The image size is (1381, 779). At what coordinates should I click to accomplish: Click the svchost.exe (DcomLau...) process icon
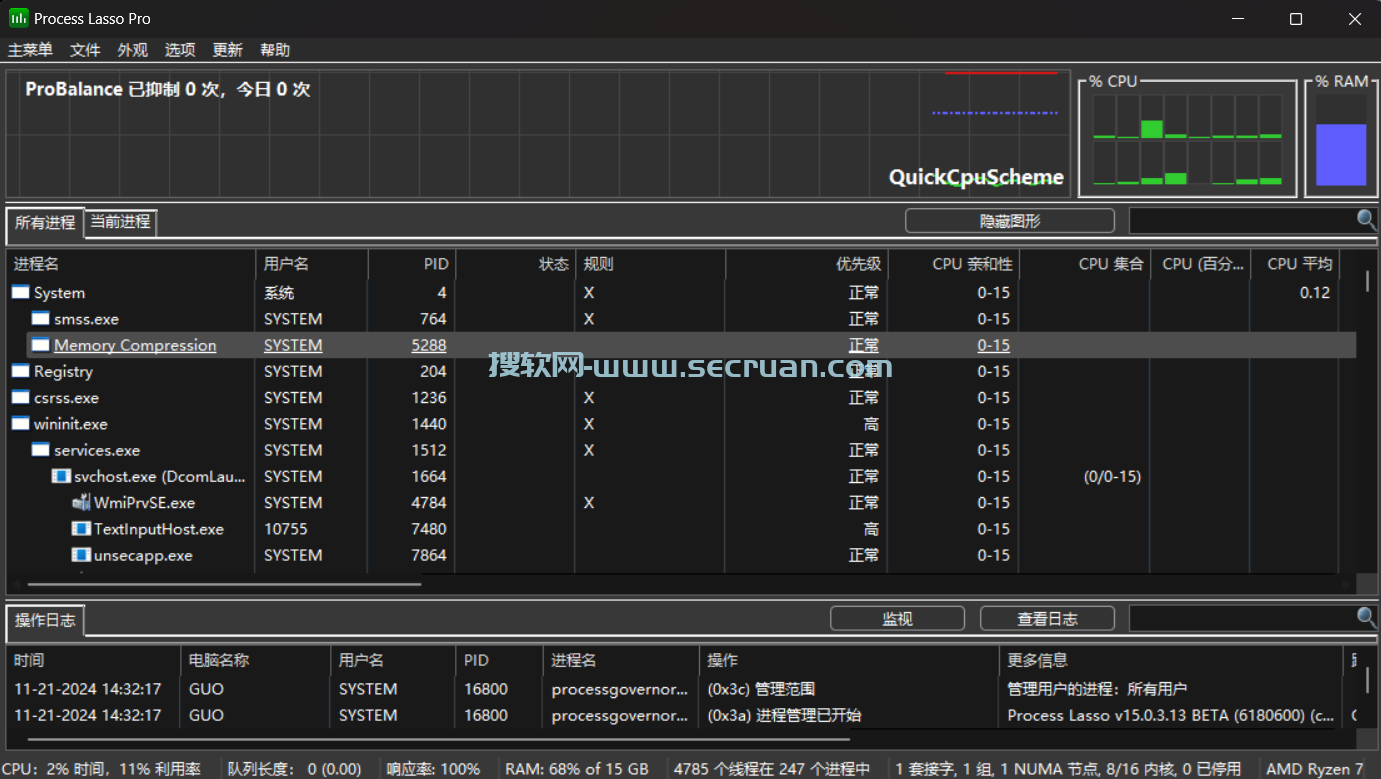60,476
